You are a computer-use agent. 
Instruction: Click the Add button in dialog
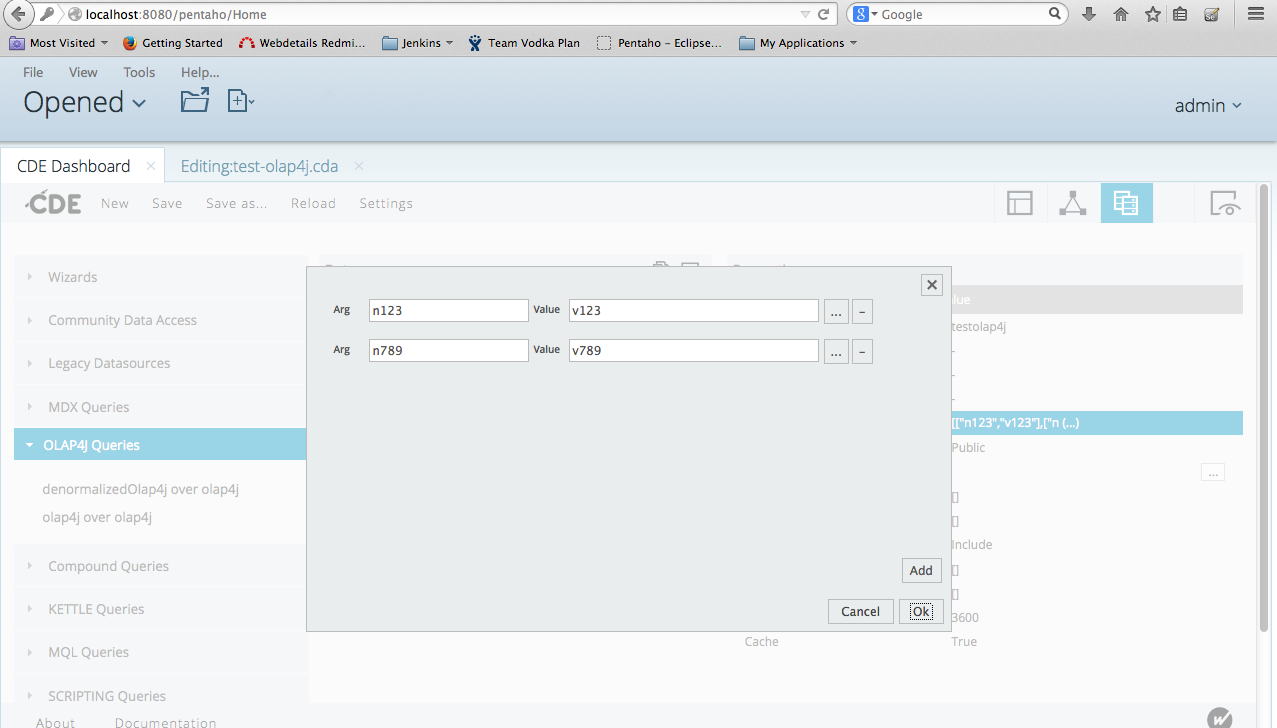[921, 570]
